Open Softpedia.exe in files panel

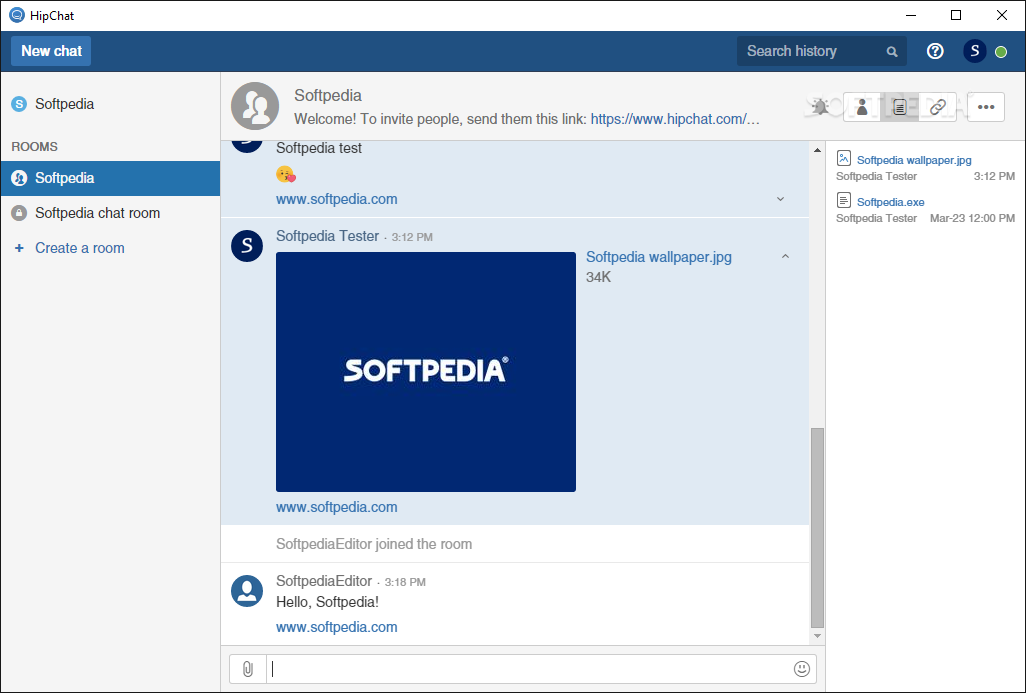[x=891, y=202]
